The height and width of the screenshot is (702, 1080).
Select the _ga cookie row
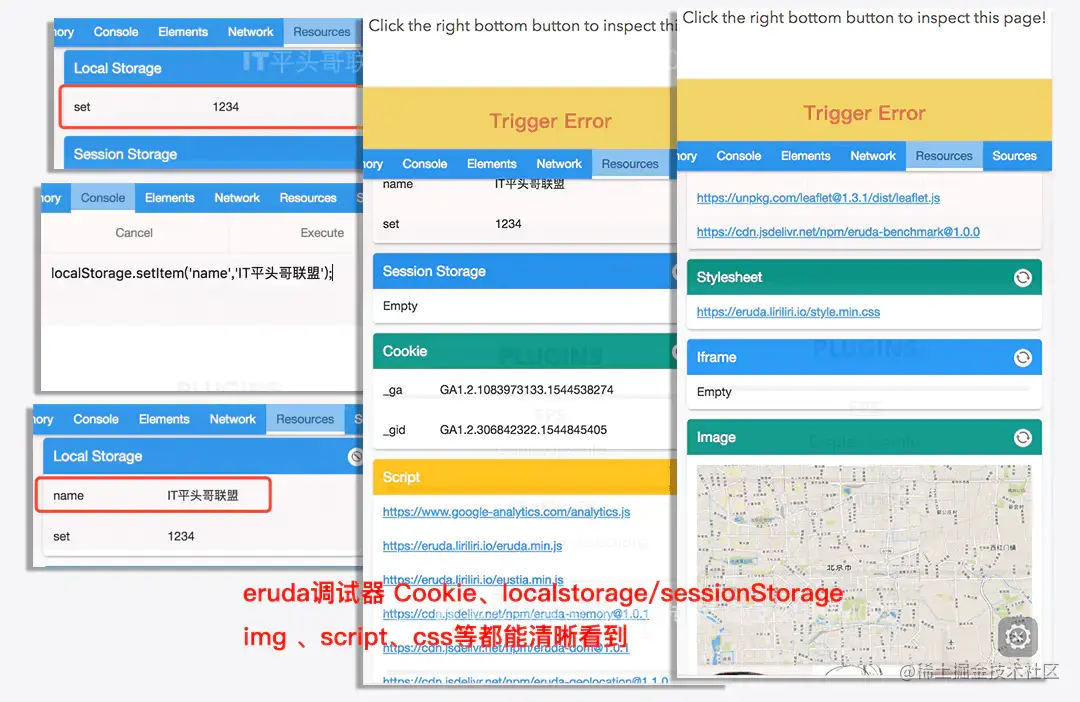pos(525,390)
